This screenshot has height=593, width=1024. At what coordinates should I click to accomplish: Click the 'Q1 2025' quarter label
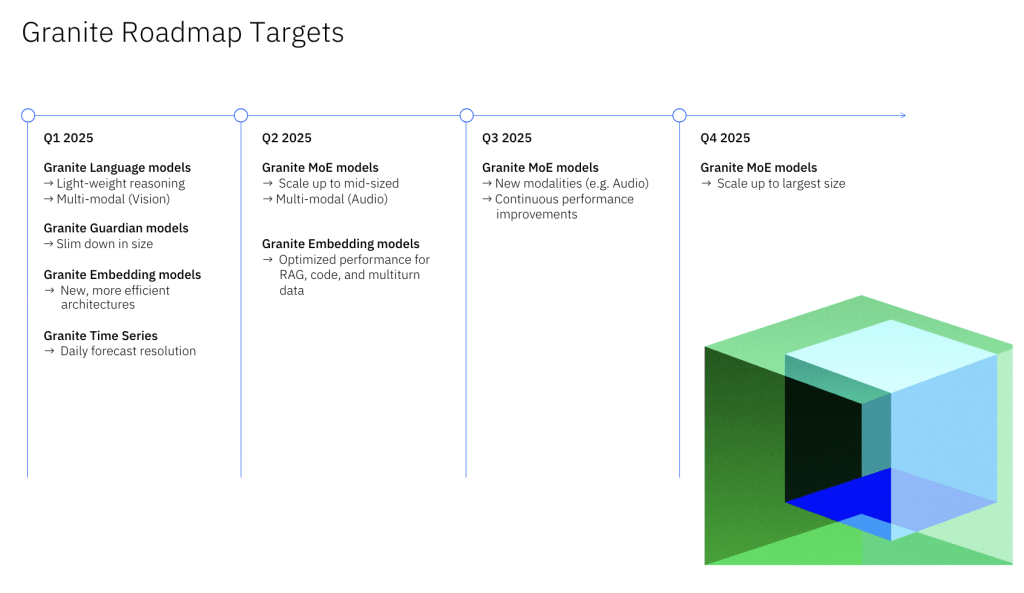(69, 138)
